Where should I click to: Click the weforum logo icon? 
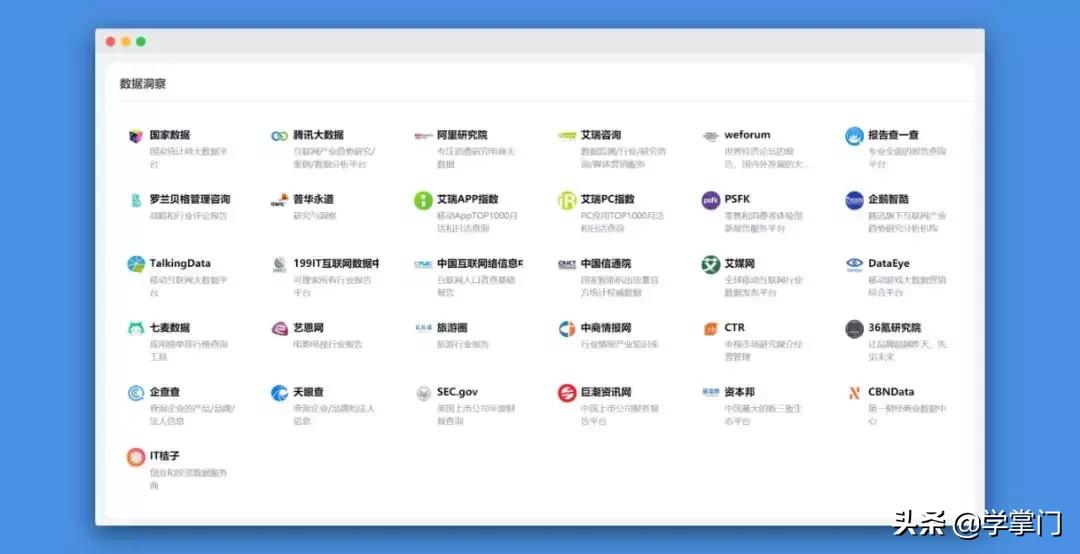pos(710,136)
